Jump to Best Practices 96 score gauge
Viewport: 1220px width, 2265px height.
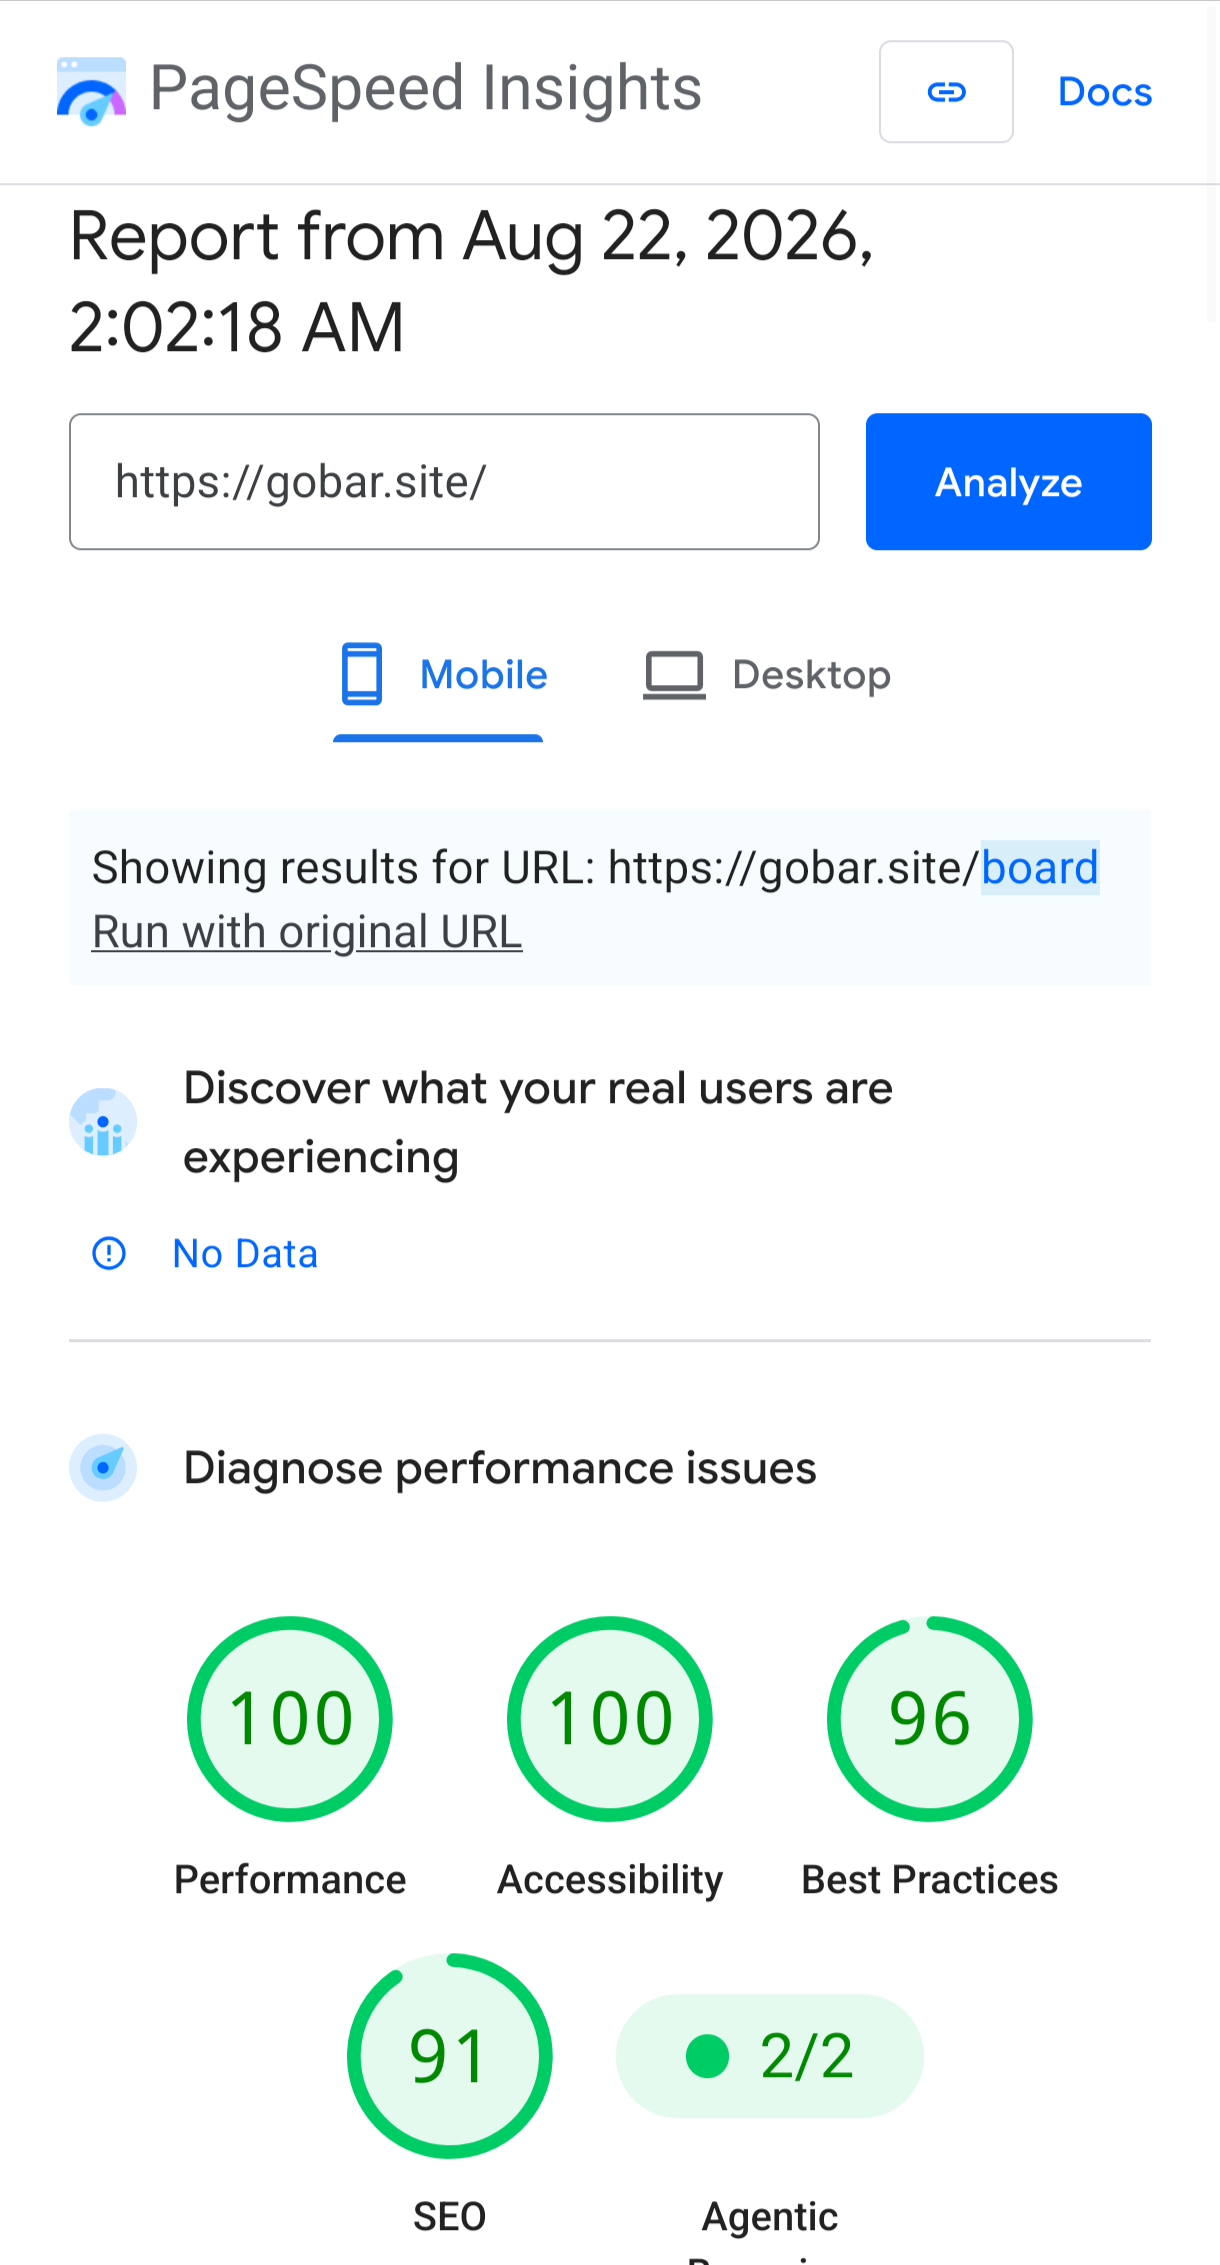(x=930, y=1718)
